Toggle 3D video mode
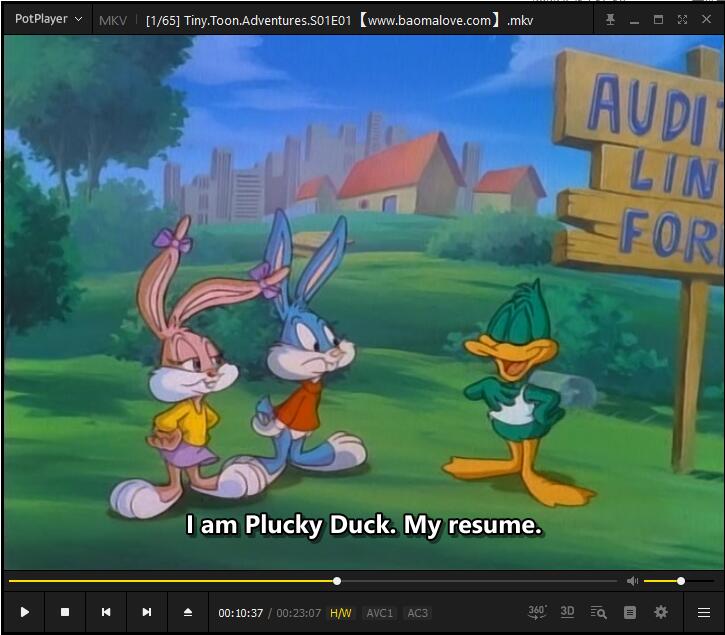Image resolution: width=725 pixels, height=635 pixels. pos(567,612)
